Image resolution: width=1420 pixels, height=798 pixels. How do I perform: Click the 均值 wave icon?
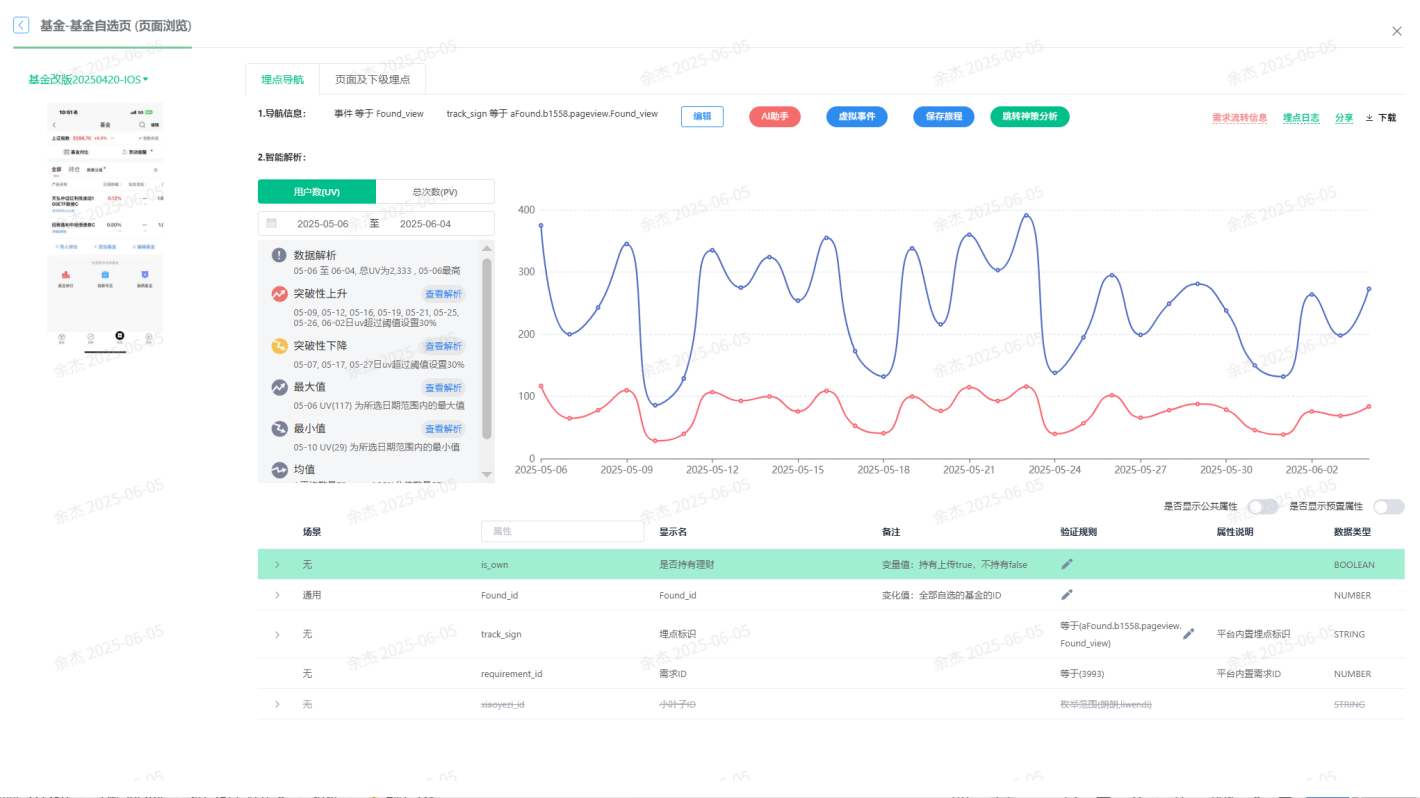click(x=279, y=469)
